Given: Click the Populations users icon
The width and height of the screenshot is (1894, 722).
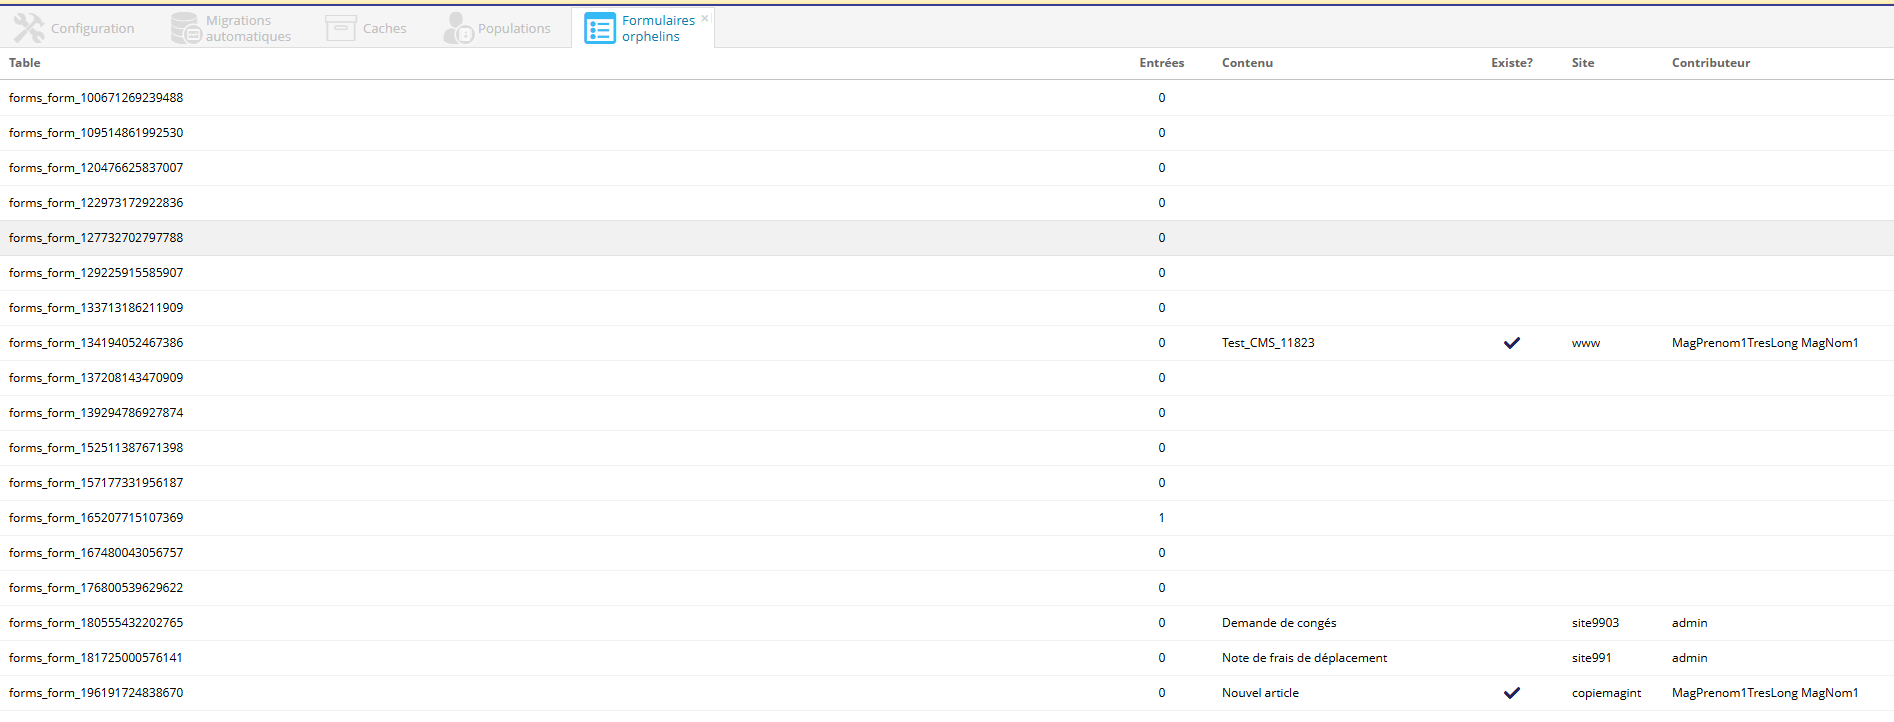Looking at the screenshot, I should click(x=458, y=28).
